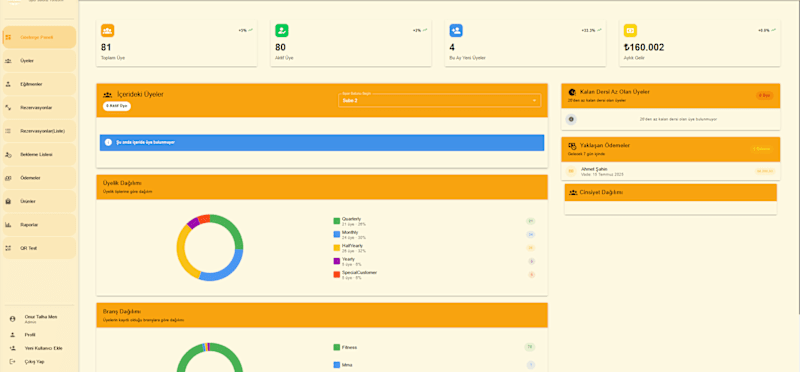Click the 81 total members value

tap(106, 47)
